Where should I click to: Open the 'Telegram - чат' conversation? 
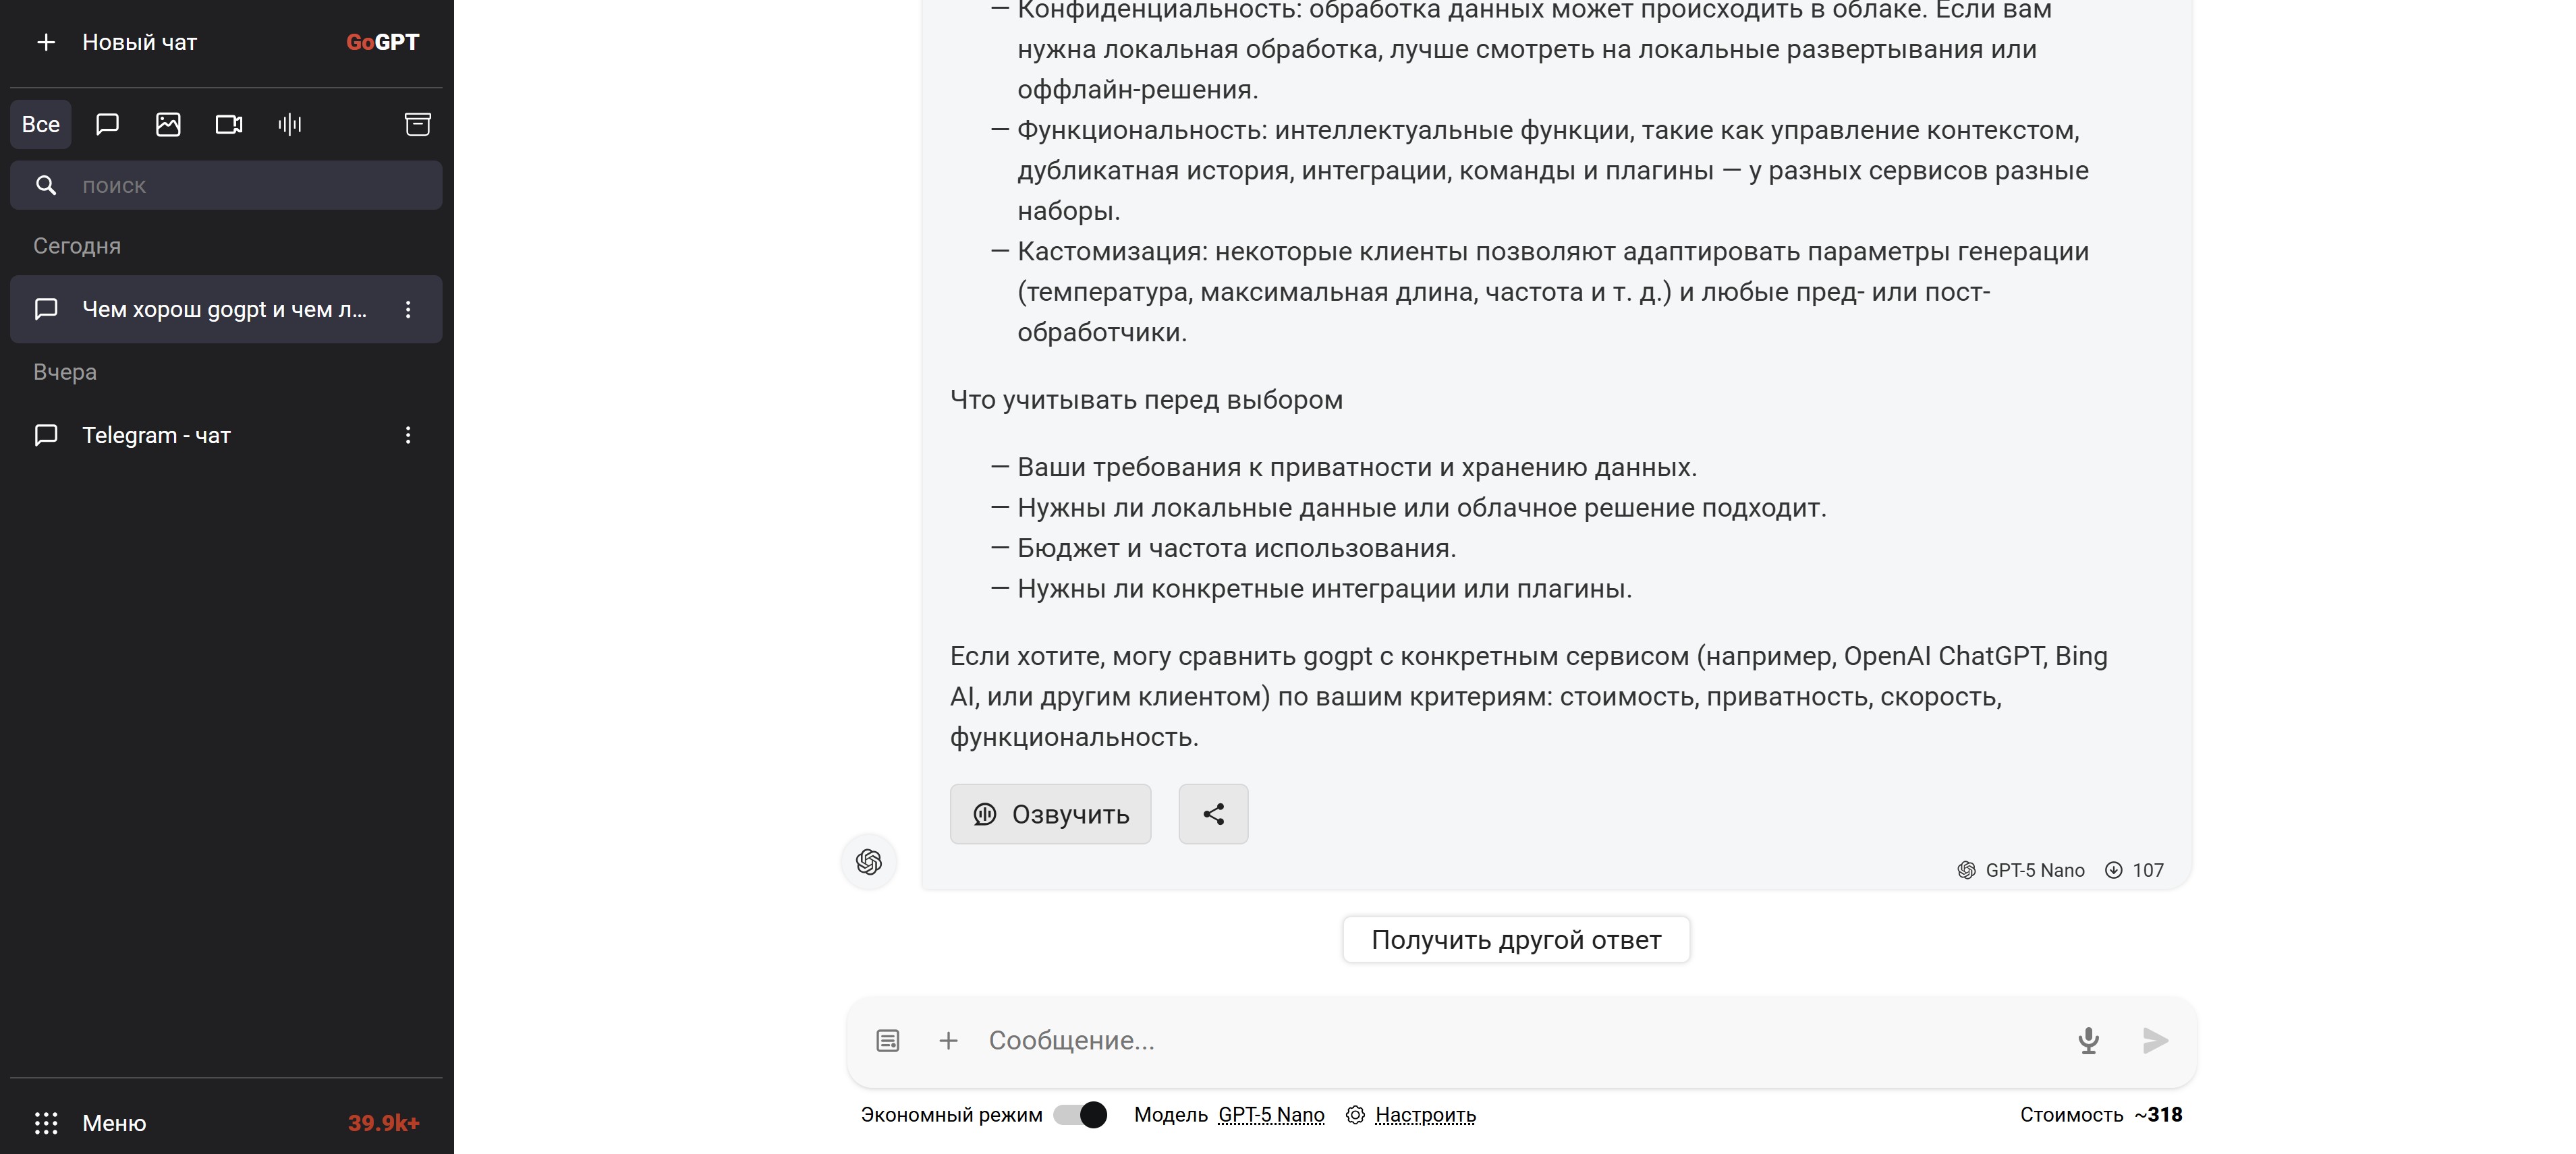[226, 435]
